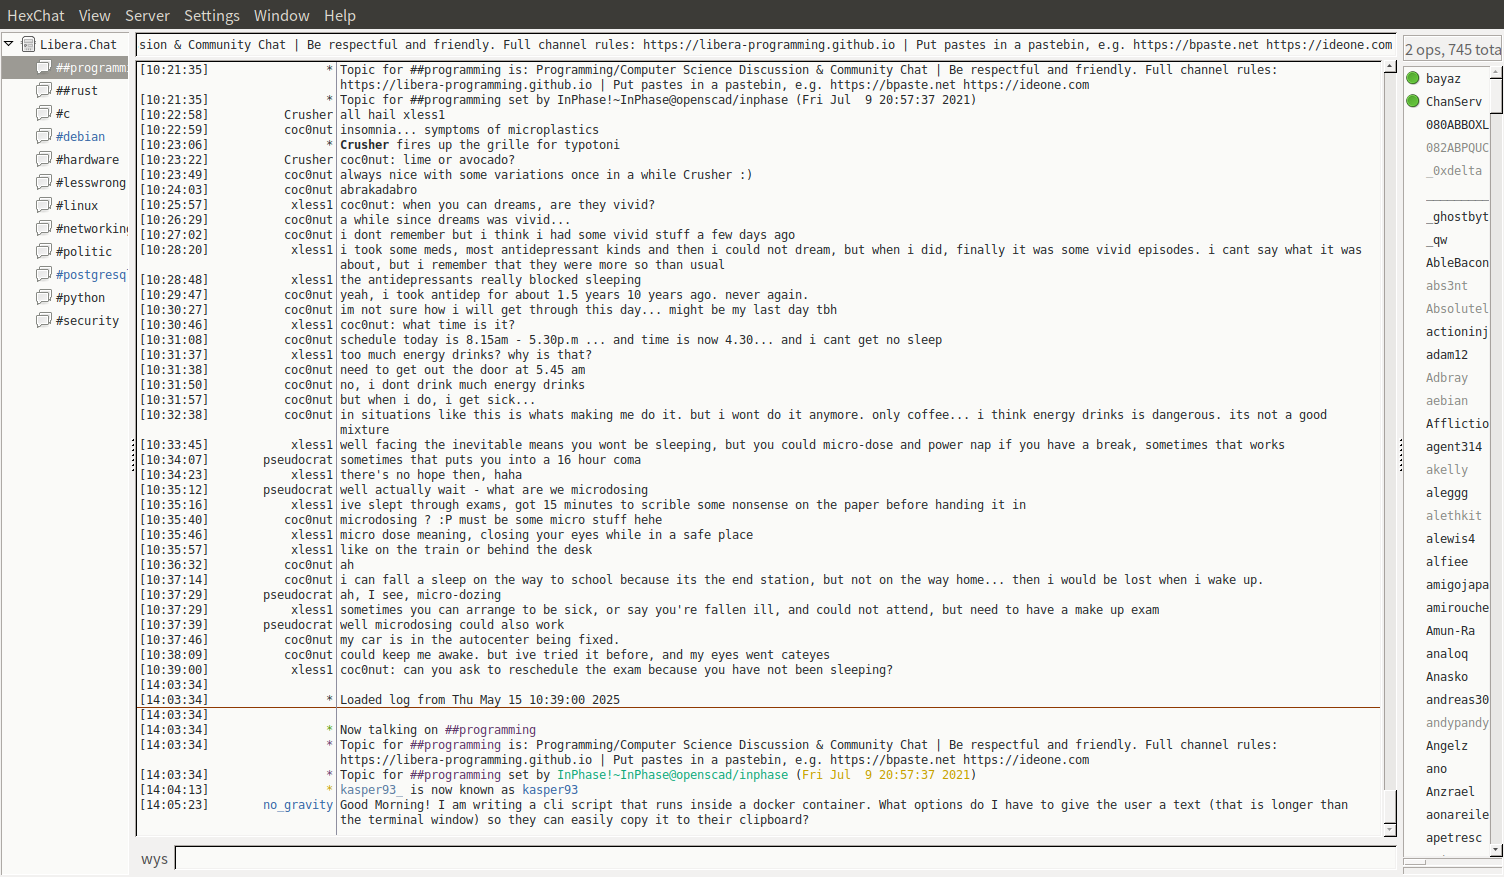Viewport: 1504px width, 877px height.
Task: Select user _ghostbyt in the user list
Action: click(1457, 216)
